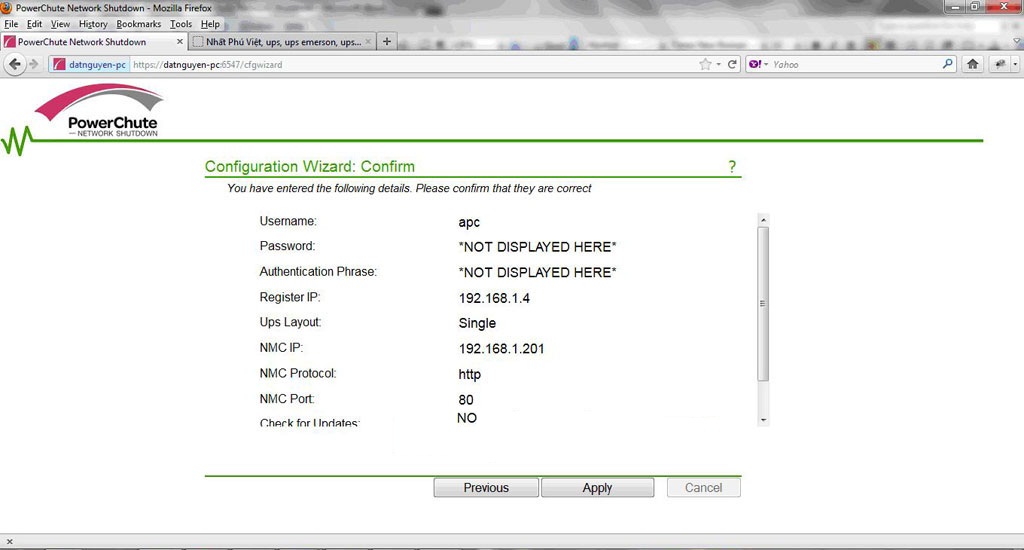Select NMC IP value 192.168.1.201

(x=501, y=349)
